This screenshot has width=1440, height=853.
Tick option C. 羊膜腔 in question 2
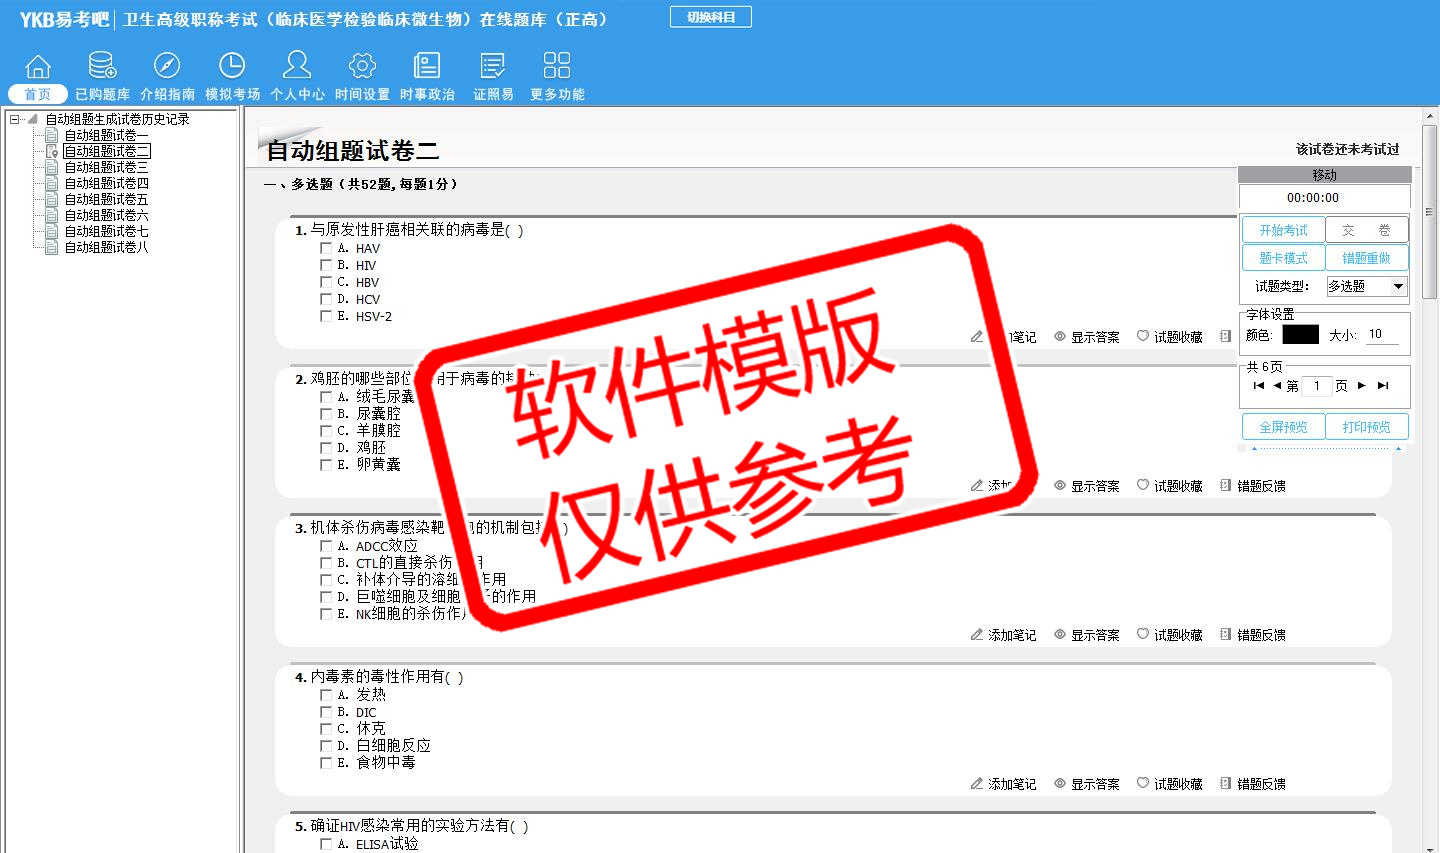click(x=326, y=431)
